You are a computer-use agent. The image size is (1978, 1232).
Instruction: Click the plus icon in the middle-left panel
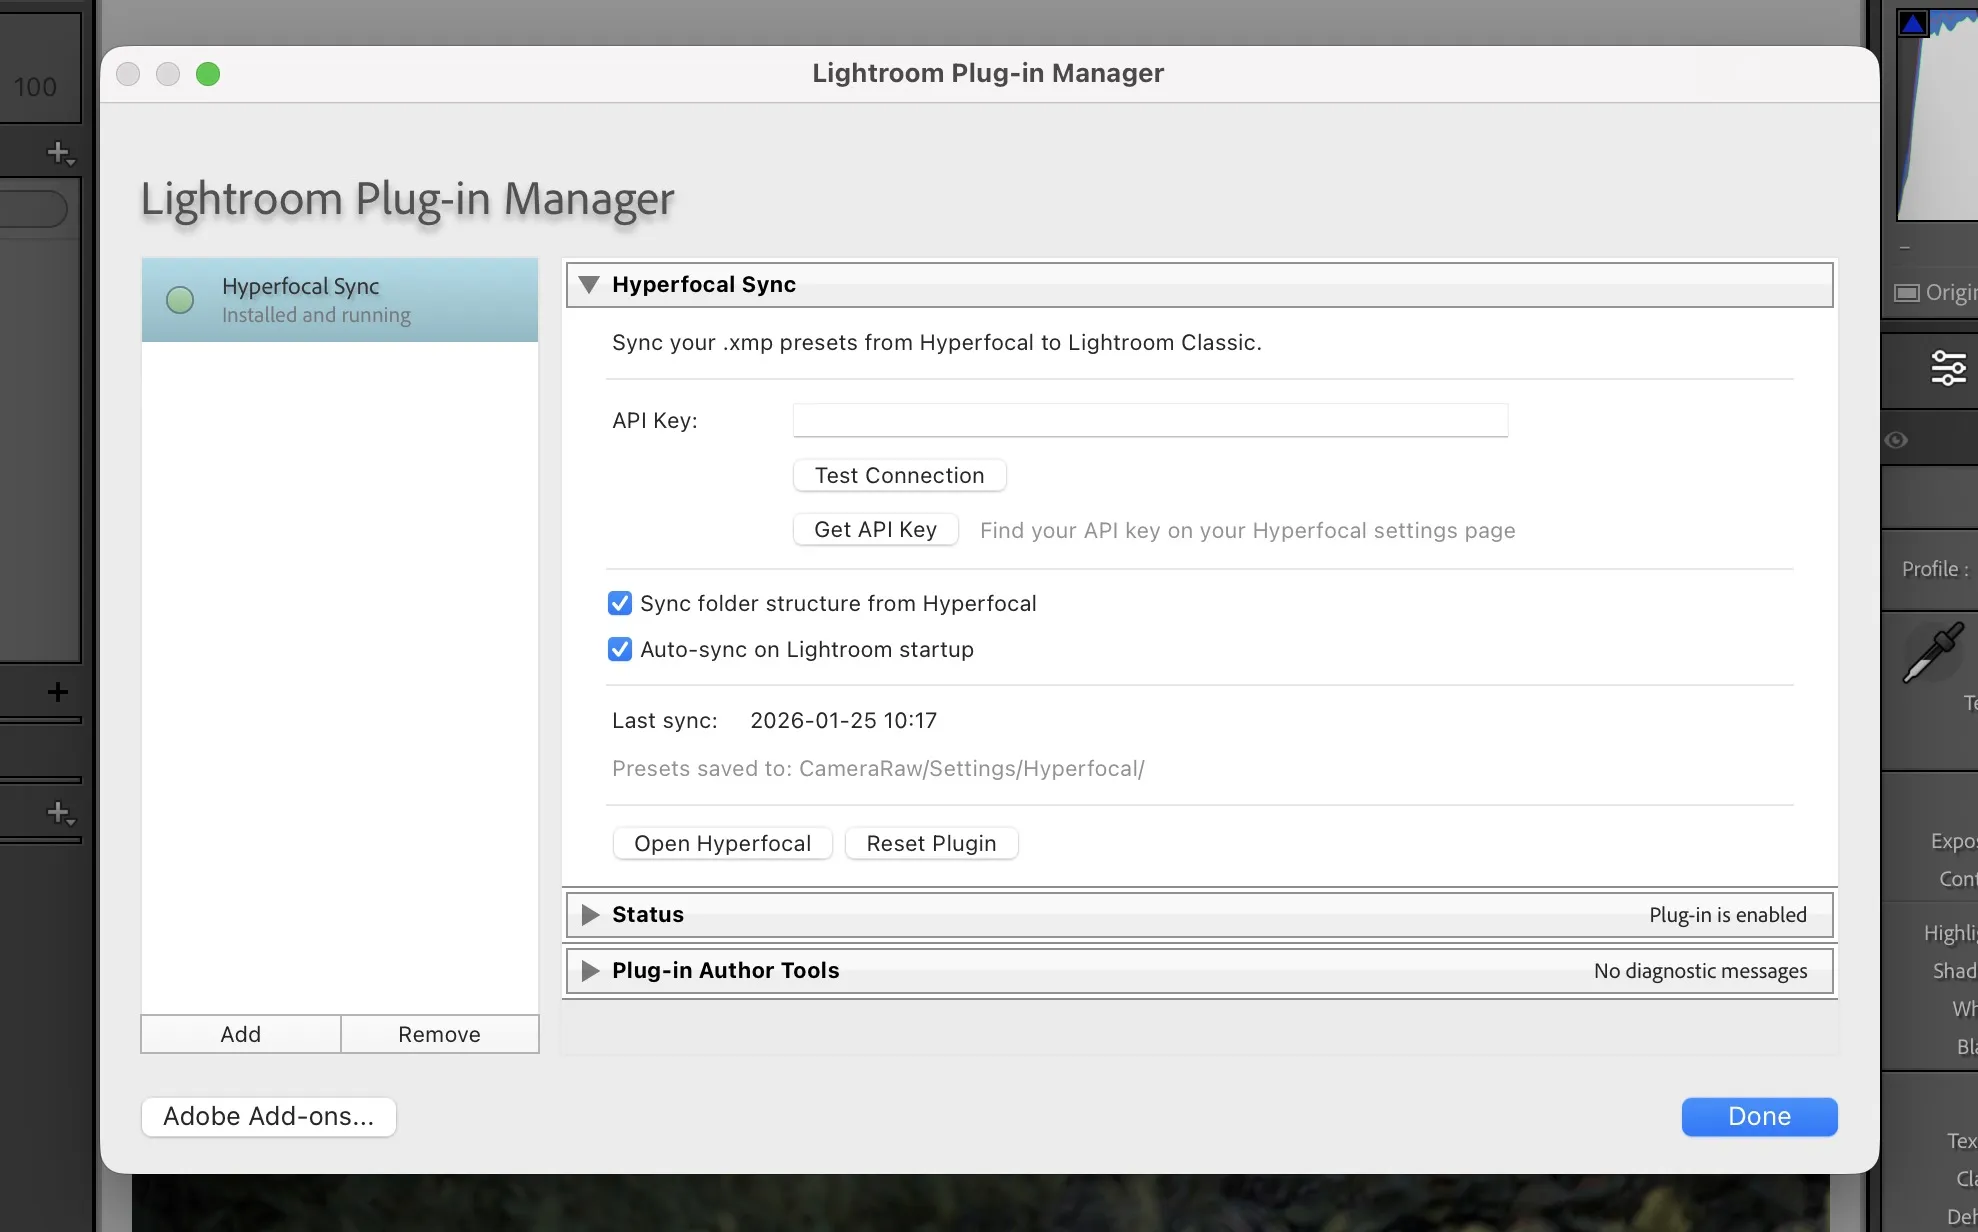tap(57, 690)
